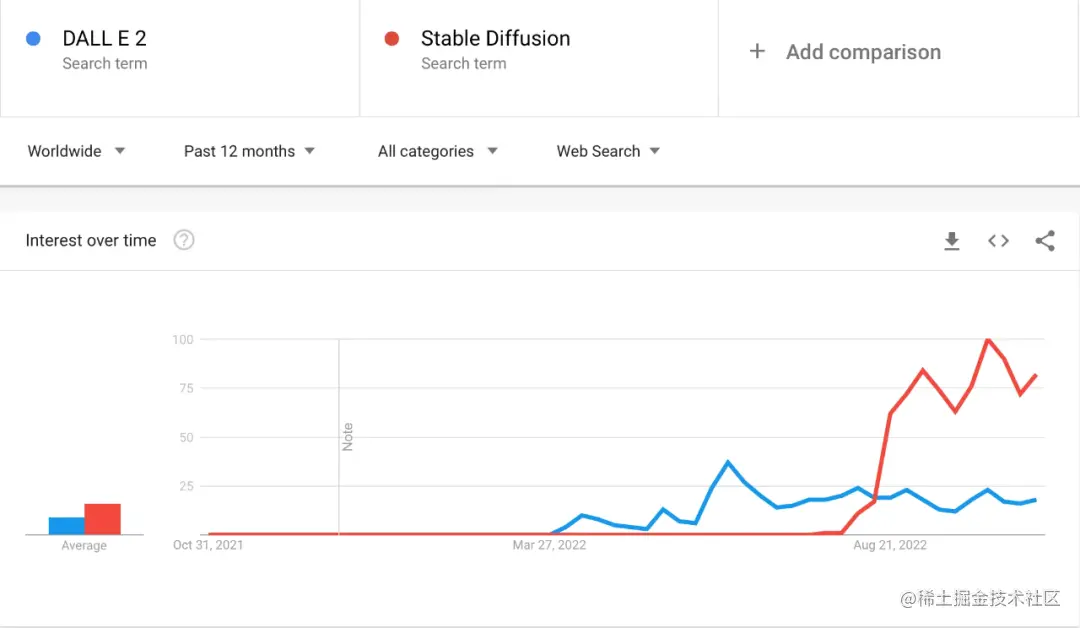Click the blue Average bar
The height and width of the screenshot is (628, 1080).
66,525
